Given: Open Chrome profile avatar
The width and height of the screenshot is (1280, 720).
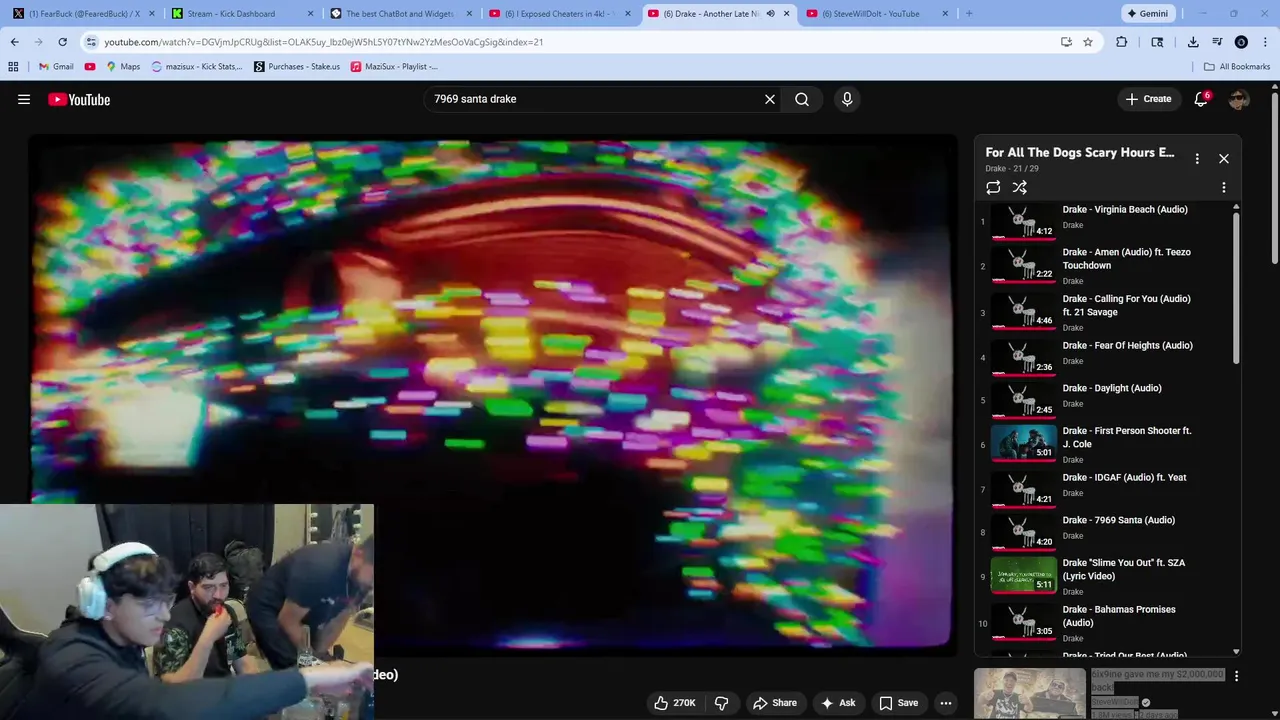Looking at the screenshot, I should (x=1241, y=42).
